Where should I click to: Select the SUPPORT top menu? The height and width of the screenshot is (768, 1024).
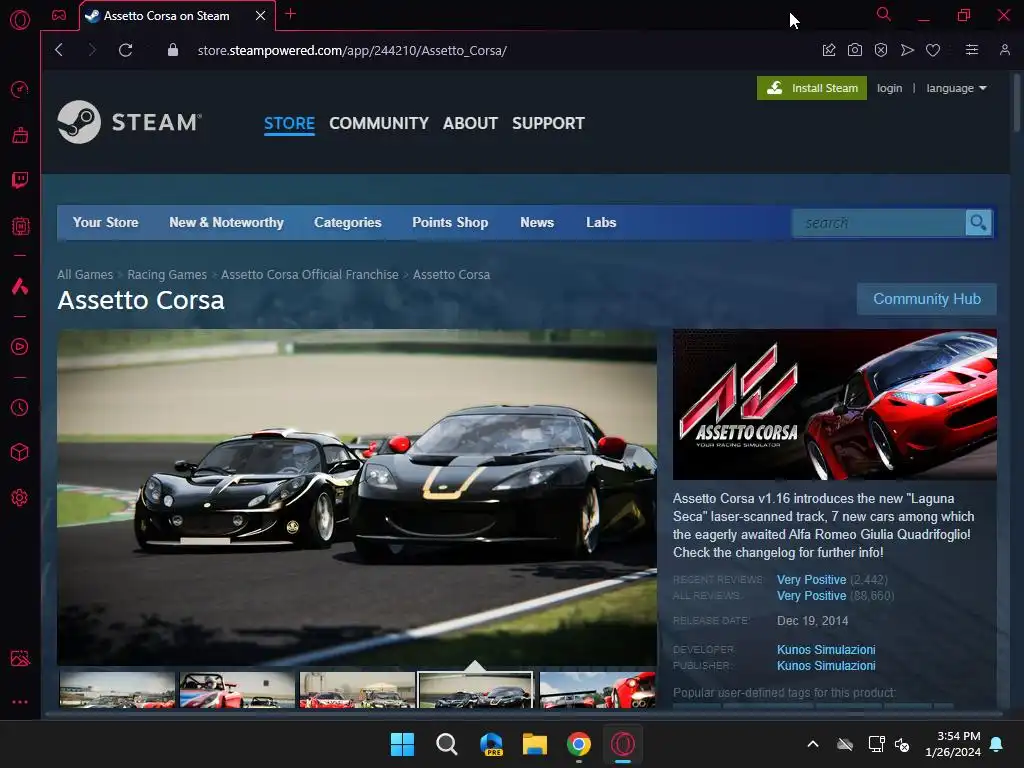coord(548,123)
